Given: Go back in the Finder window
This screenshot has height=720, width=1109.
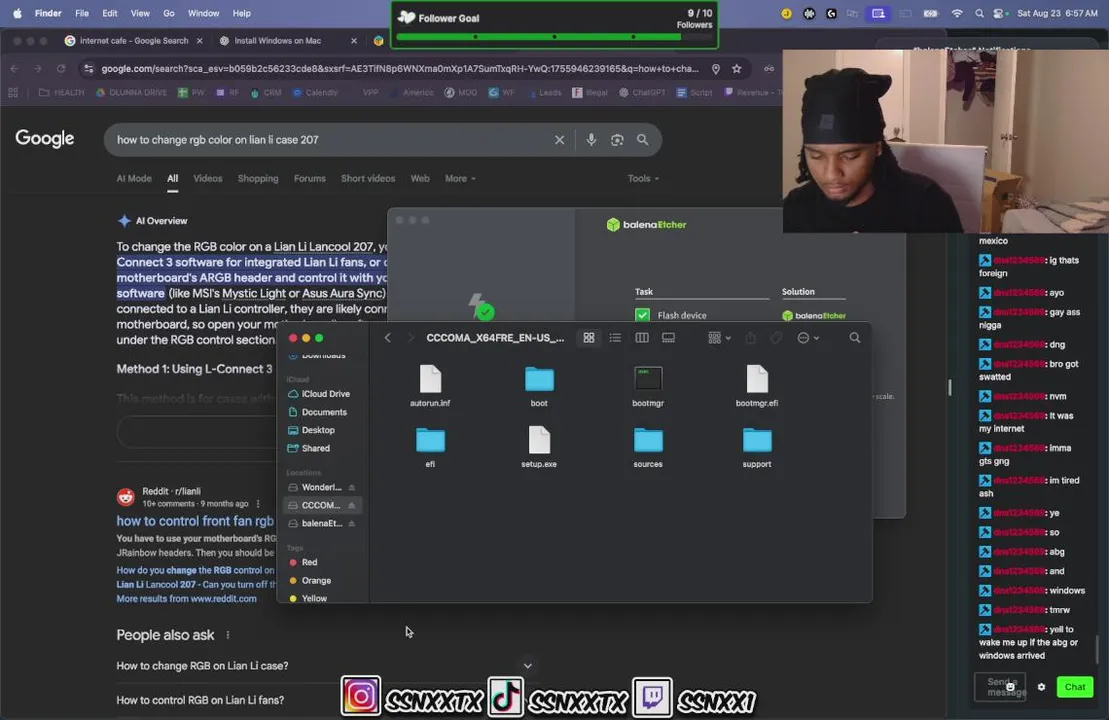Looking at the screenshot, I should click(388, 338).
